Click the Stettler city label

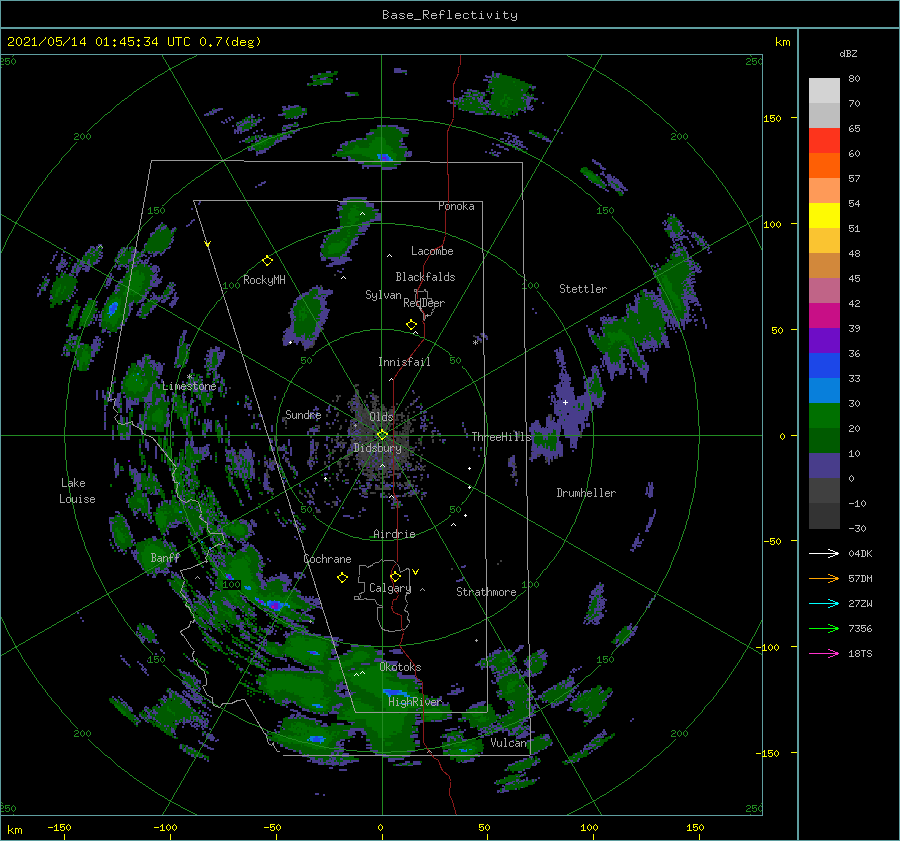point(583,289)
